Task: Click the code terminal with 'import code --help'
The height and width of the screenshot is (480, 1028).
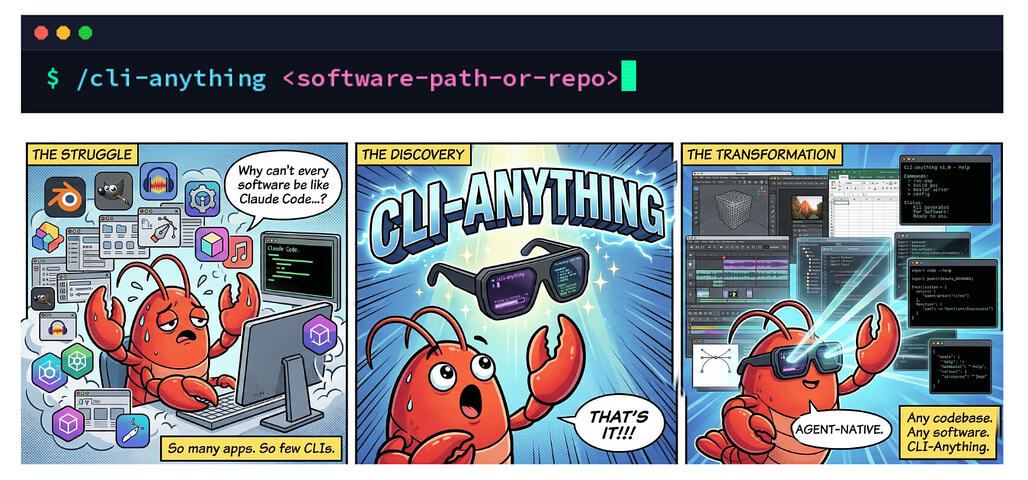Action: click(x=951, y=293)
